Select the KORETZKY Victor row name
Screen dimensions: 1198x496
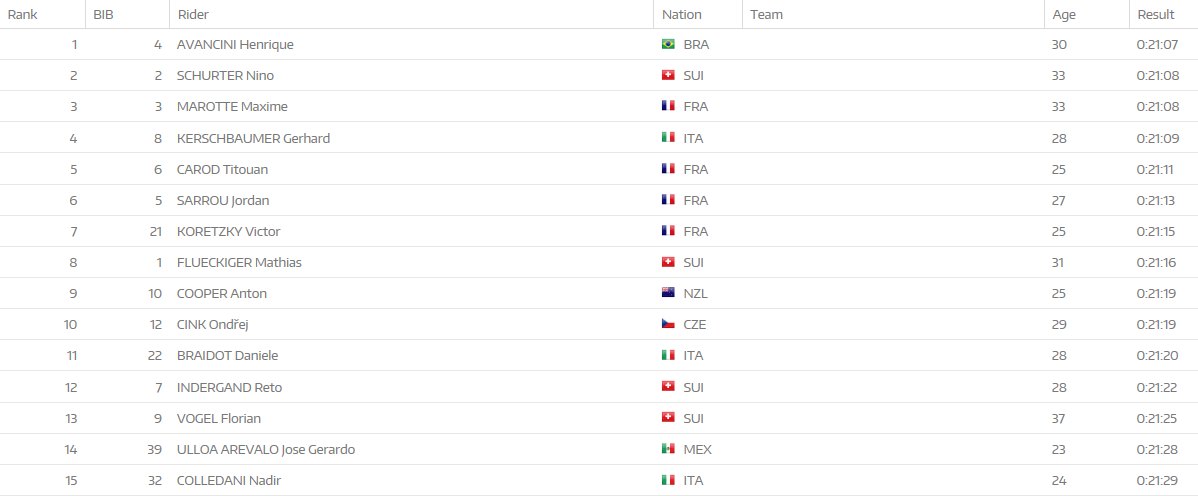click(228, 232)
